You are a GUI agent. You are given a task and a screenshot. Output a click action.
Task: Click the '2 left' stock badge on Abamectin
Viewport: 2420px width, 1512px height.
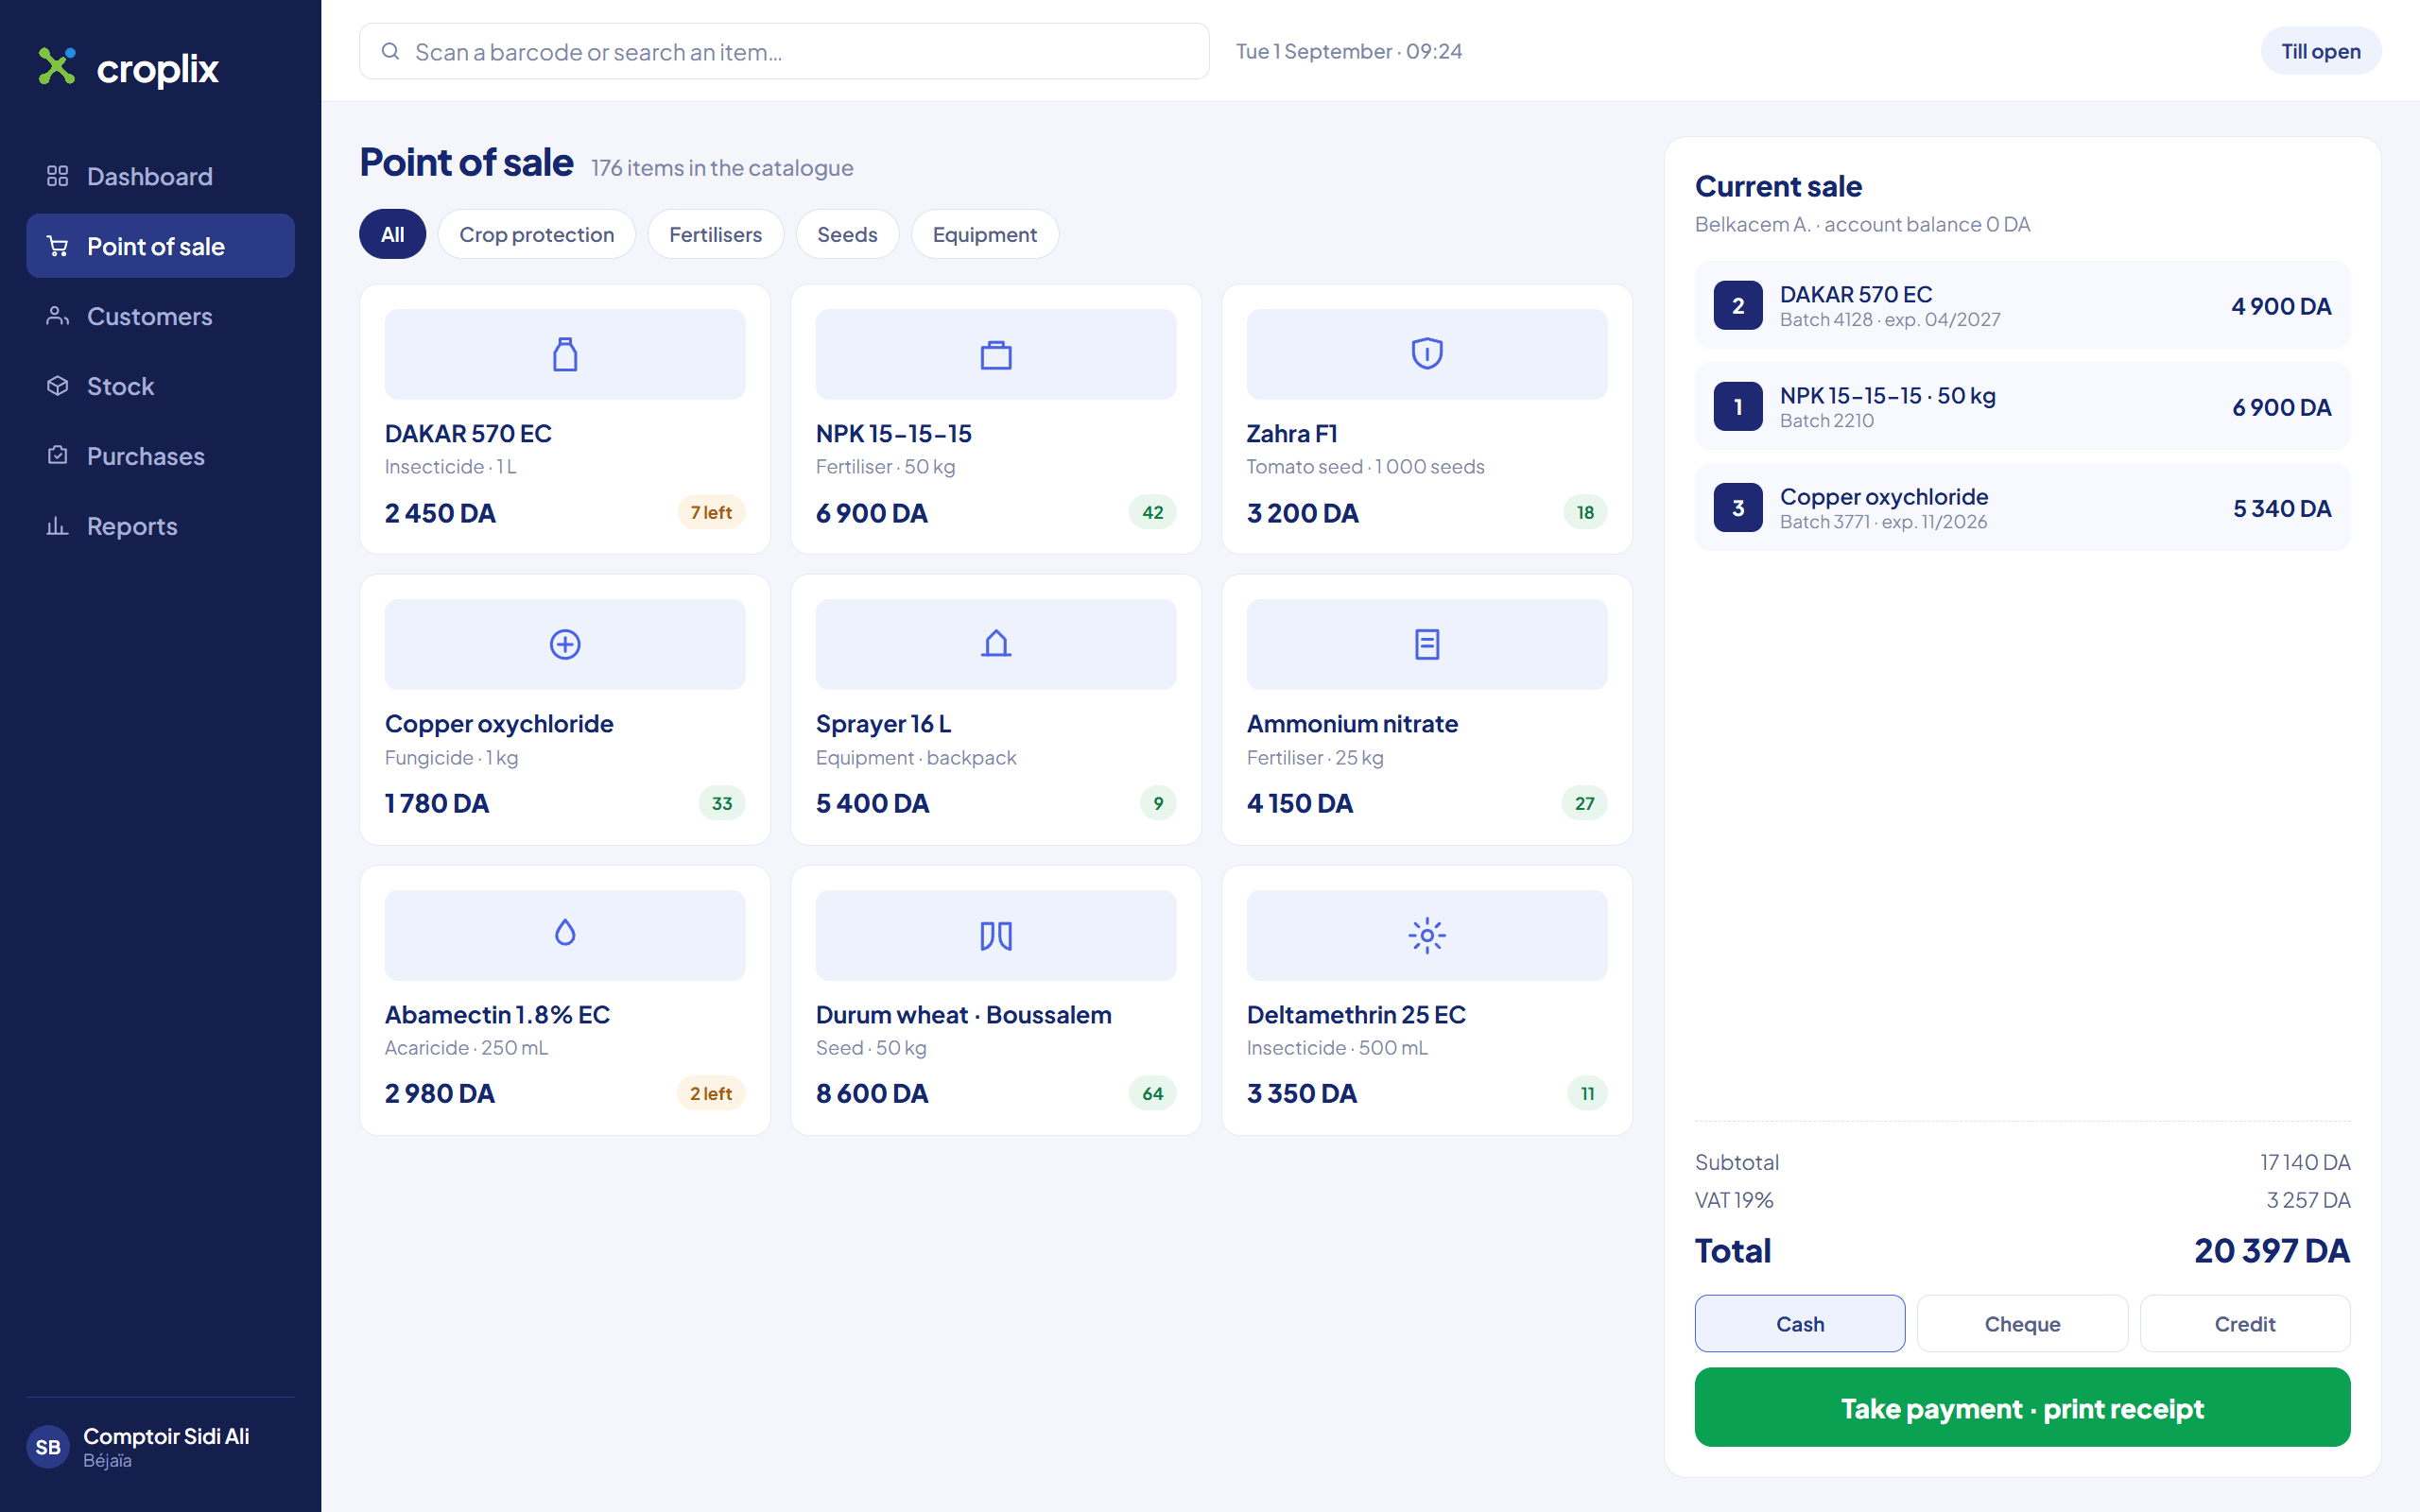point(711,1093)
